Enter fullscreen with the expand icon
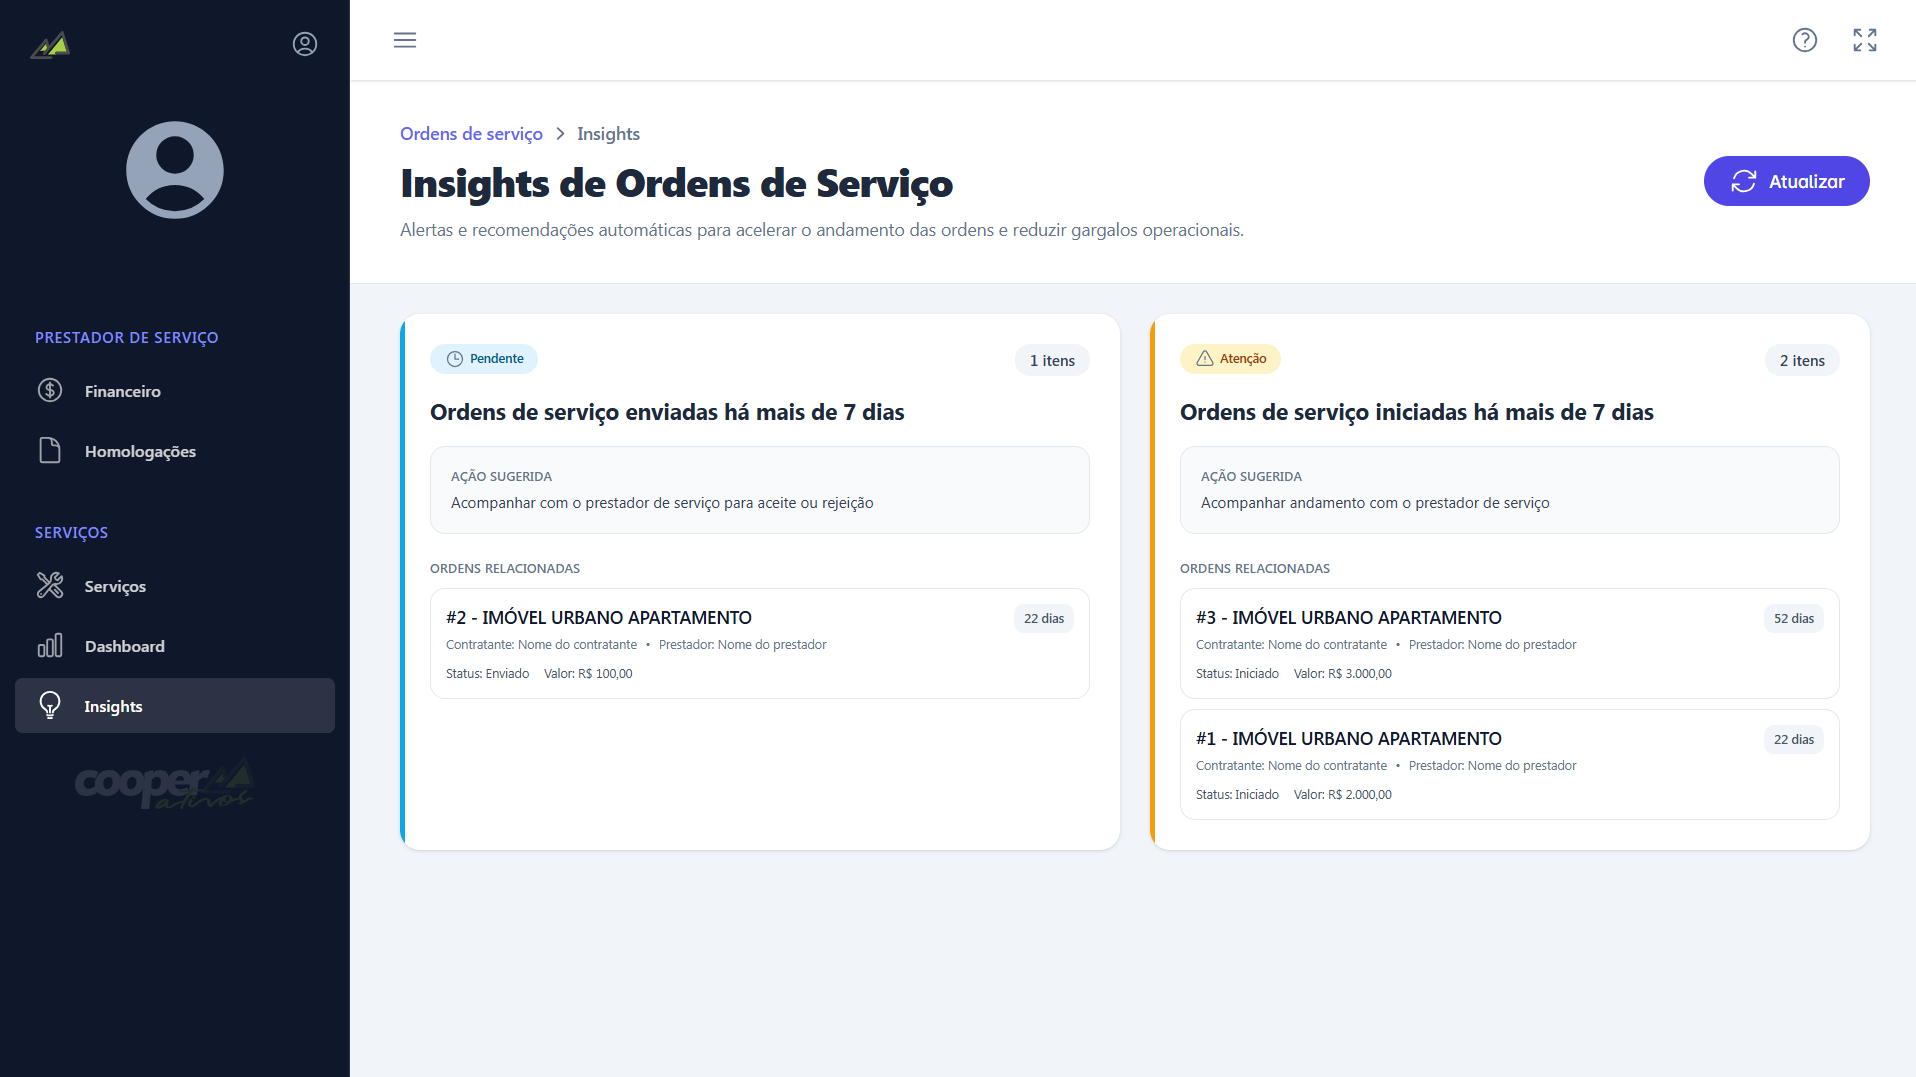The width and height of the screenshot is (1916, 1077). tap(1865, 40)
